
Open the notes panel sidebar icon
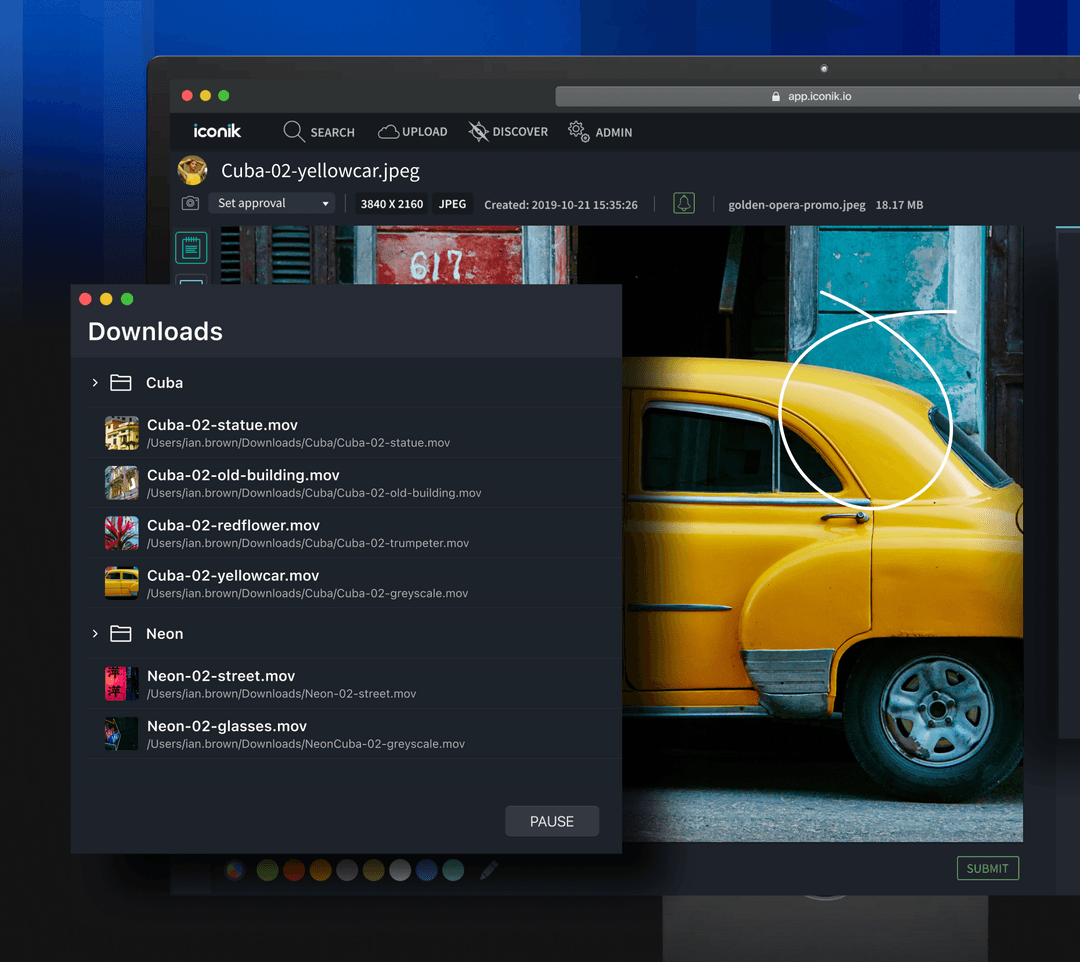tap(191, 247)
